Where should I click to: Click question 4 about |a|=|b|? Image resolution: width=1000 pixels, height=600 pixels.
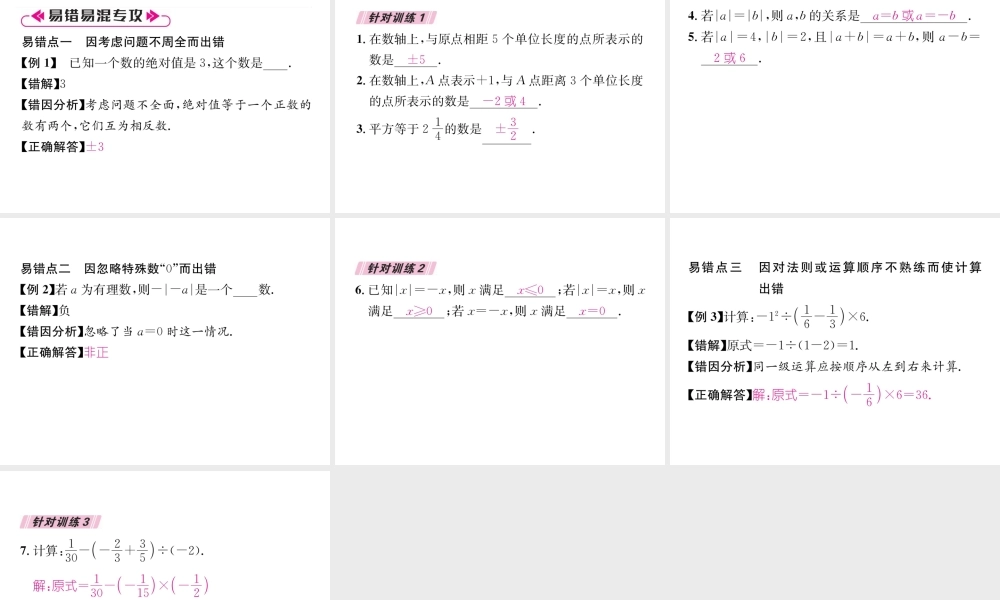click(x=829, y=16)
